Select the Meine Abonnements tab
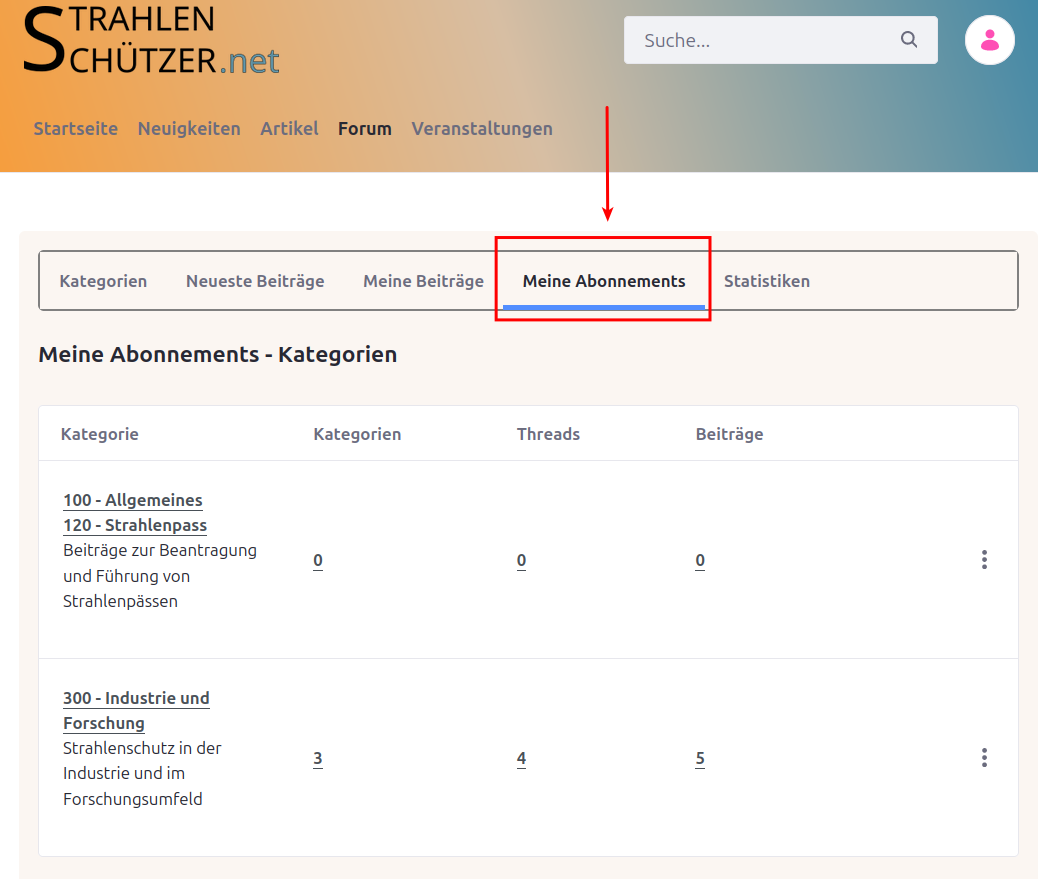This screenshot has width=1038, height=879. pos(604,281)
